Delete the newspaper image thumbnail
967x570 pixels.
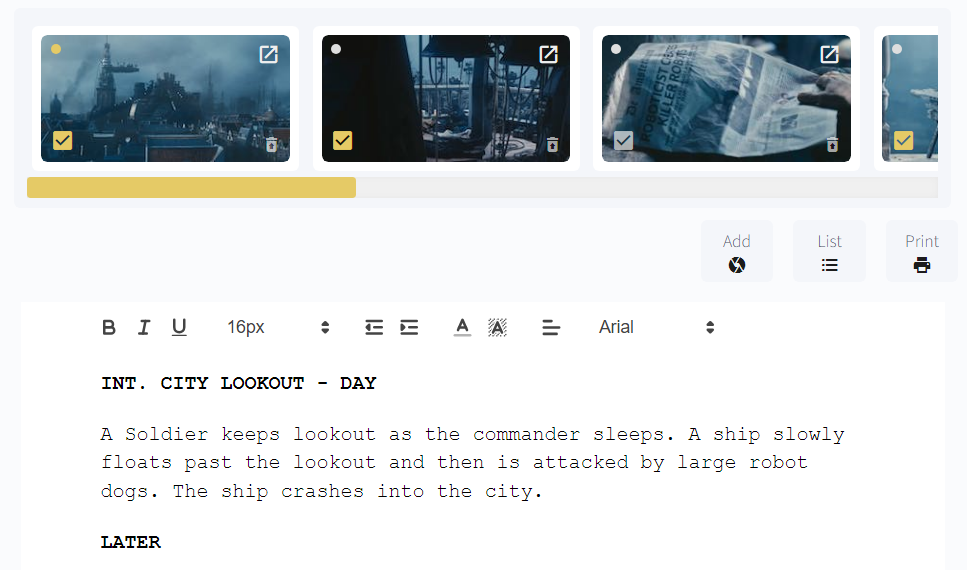point(832,145)
